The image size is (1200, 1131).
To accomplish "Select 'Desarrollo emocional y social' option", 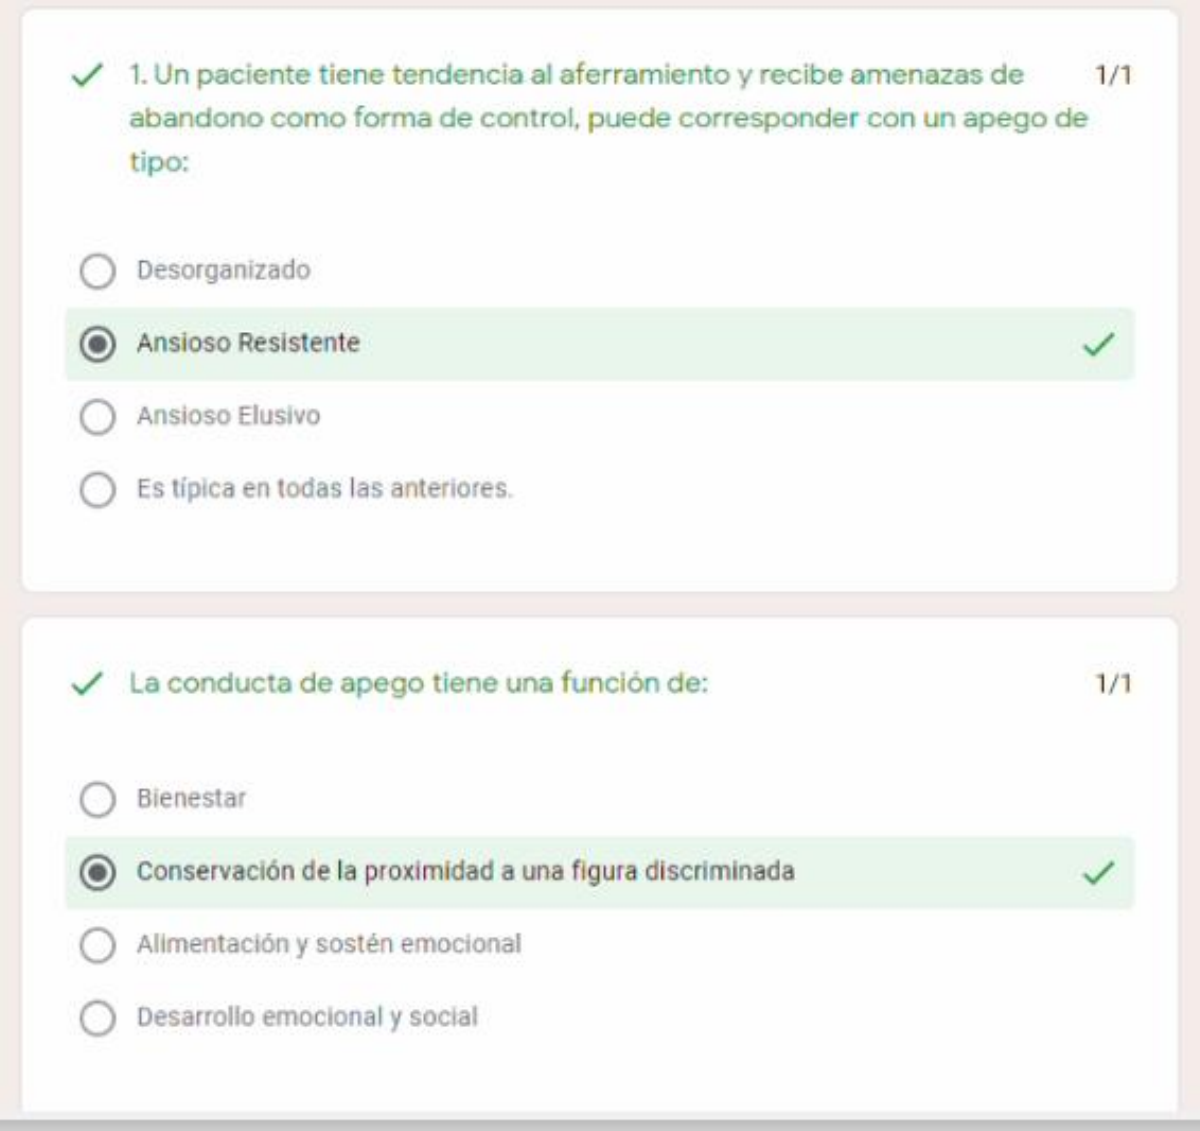I will [x=97, y=1018].
